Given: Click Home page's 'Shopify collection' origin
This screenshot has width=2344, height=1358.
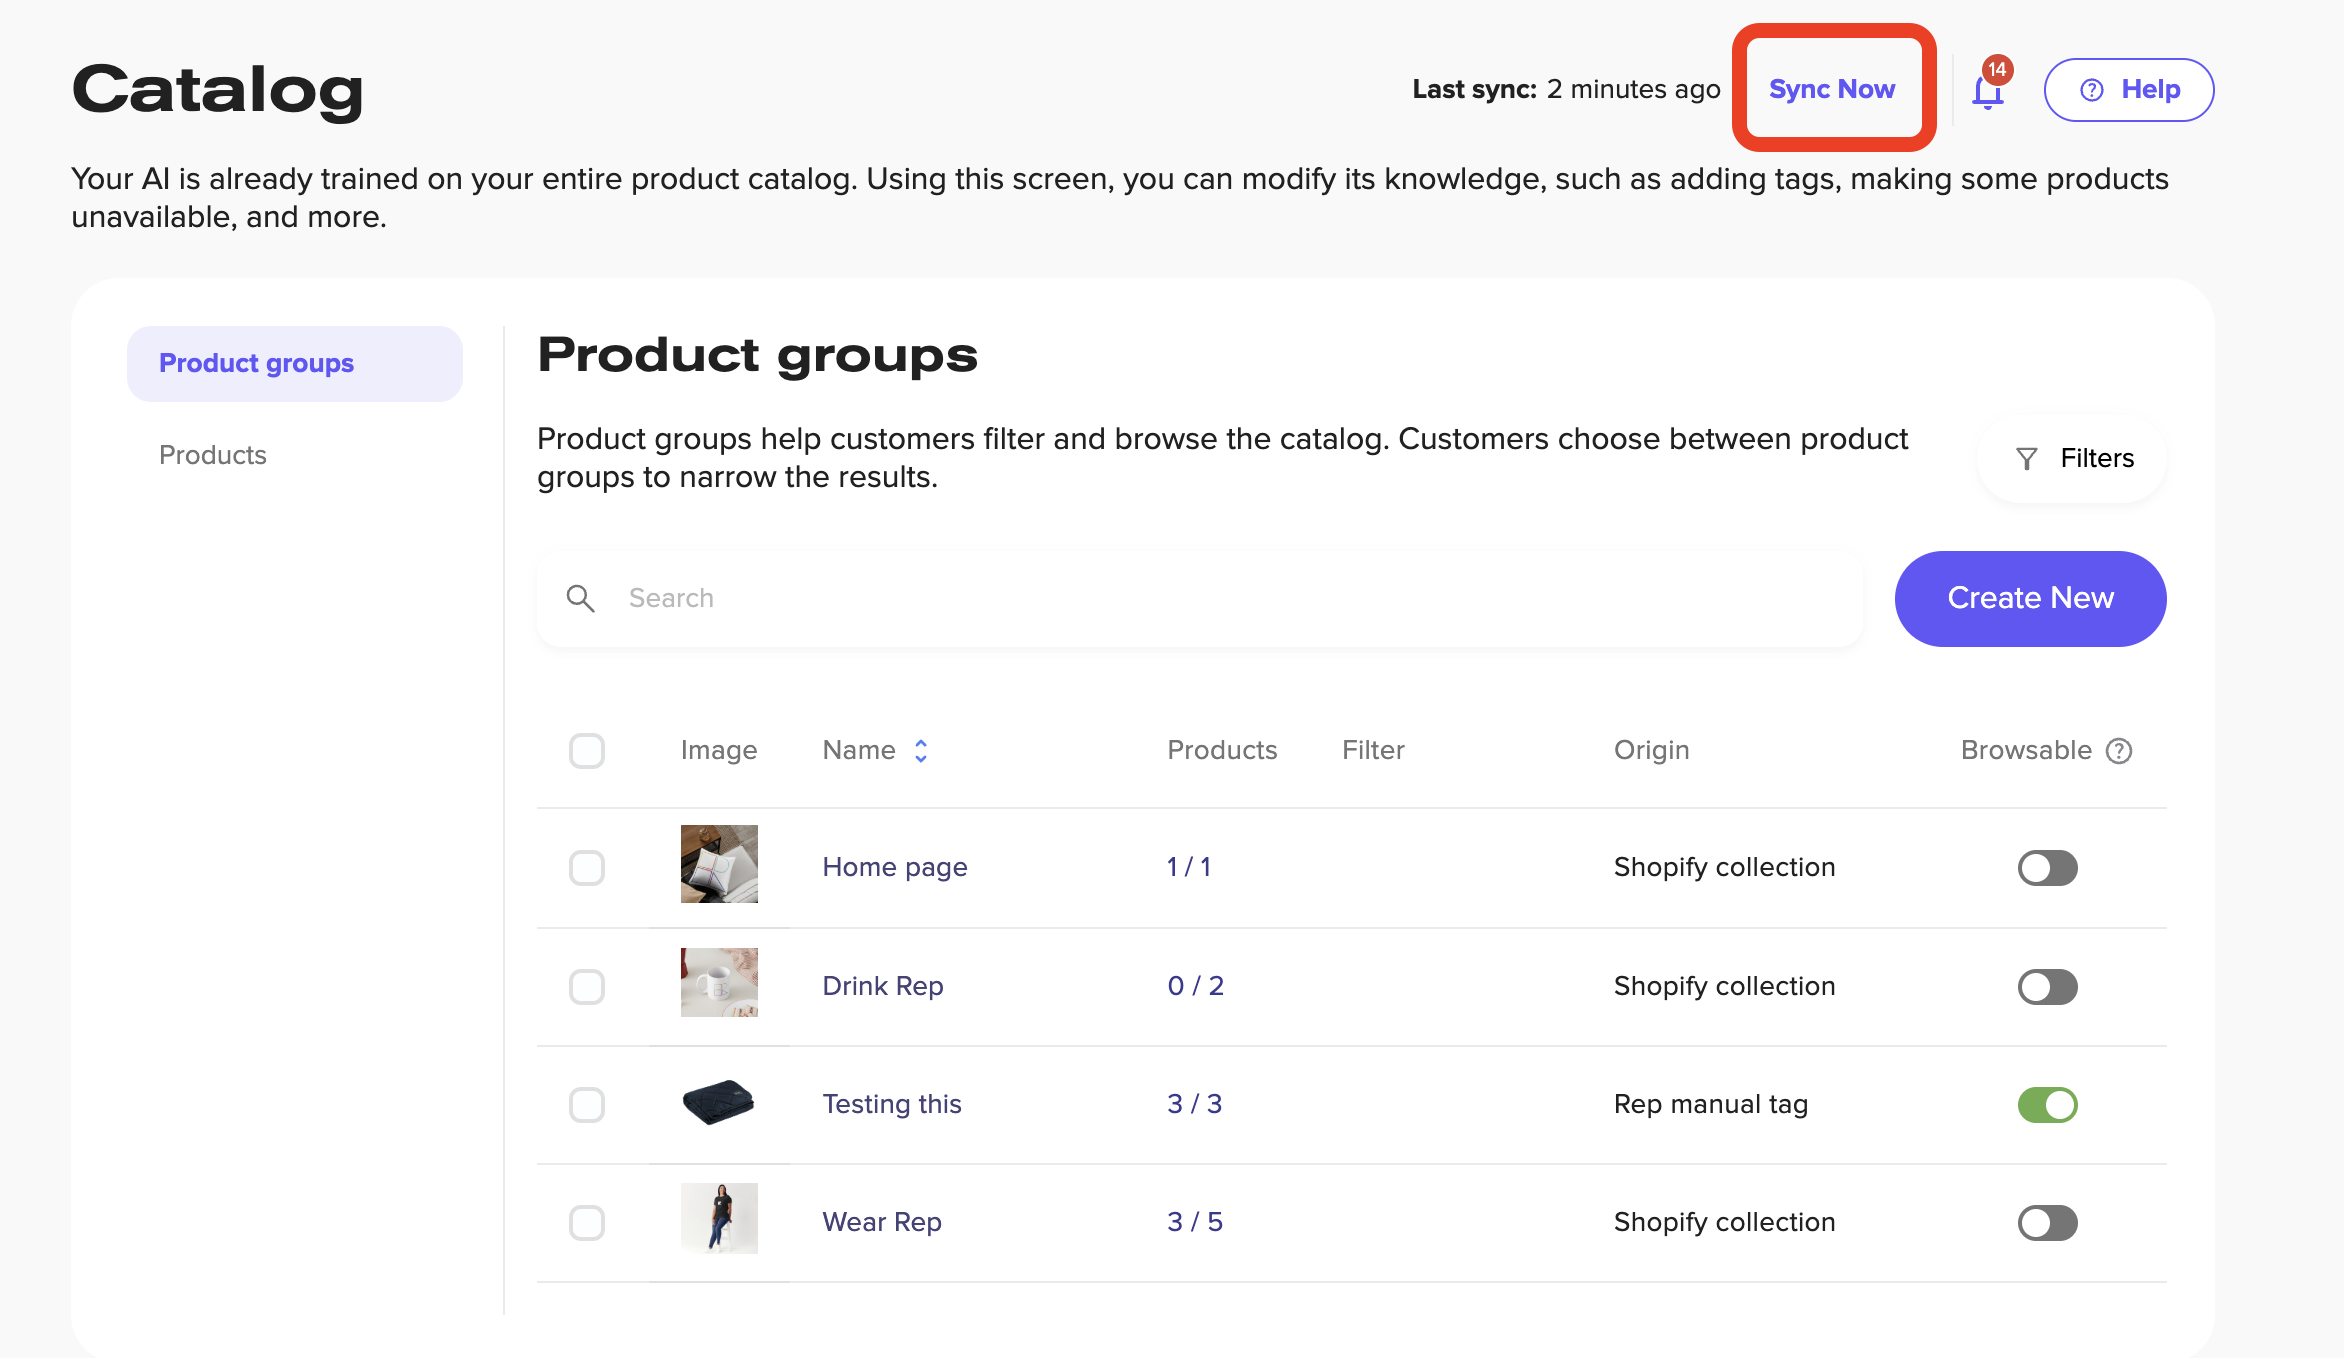Looking at the screenshot, I should click(1725, 867).
